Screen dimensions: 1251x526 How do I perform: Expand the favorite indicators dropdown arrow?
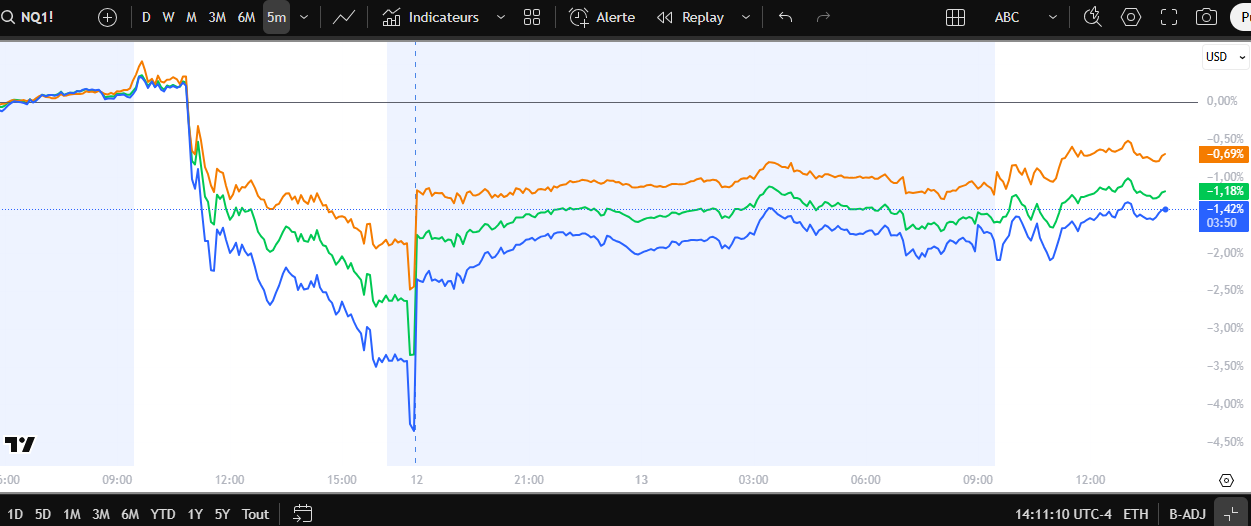[x=501, y=17]
